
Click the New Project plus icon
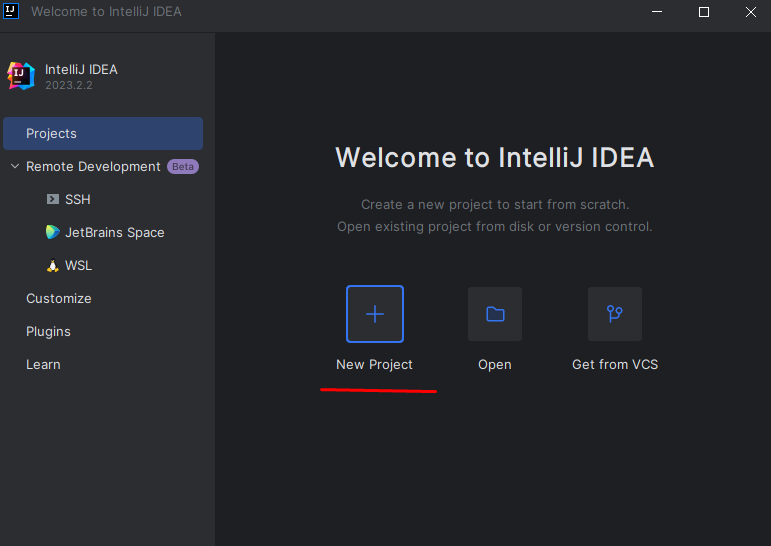tap(375, 314)
